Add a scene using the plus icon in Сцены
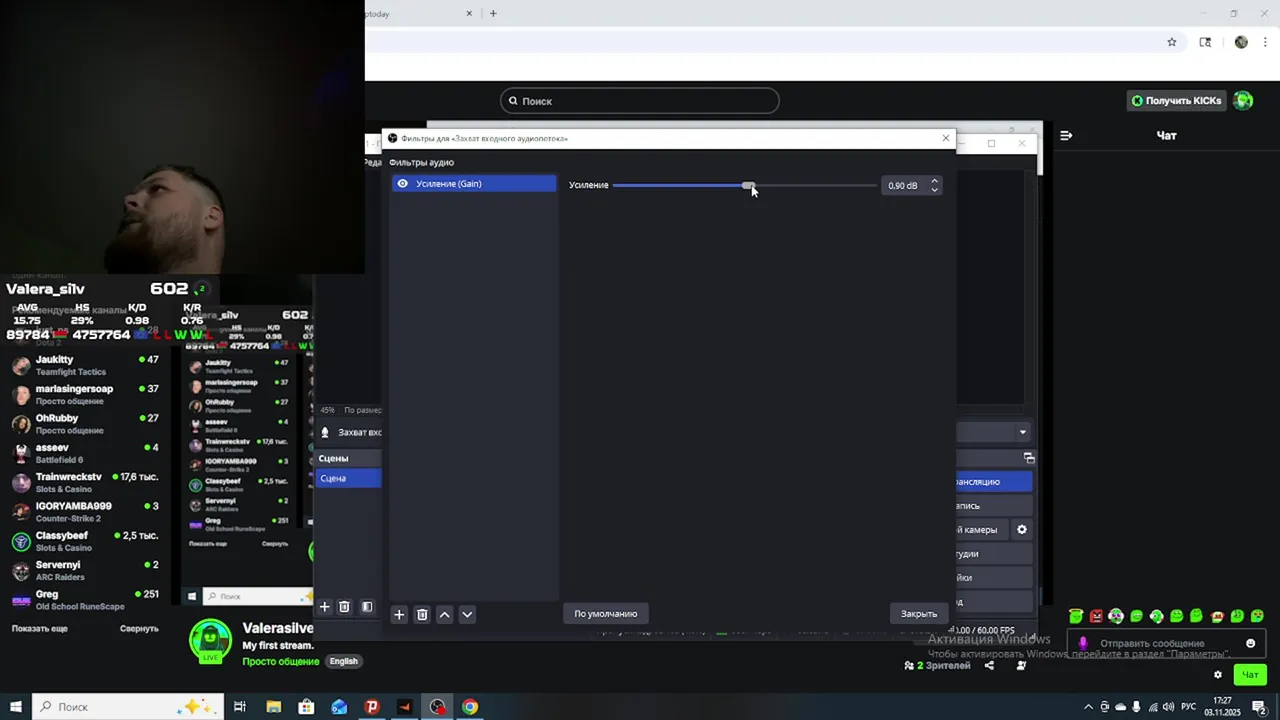The image size is (1280, 720). [324, 606]
